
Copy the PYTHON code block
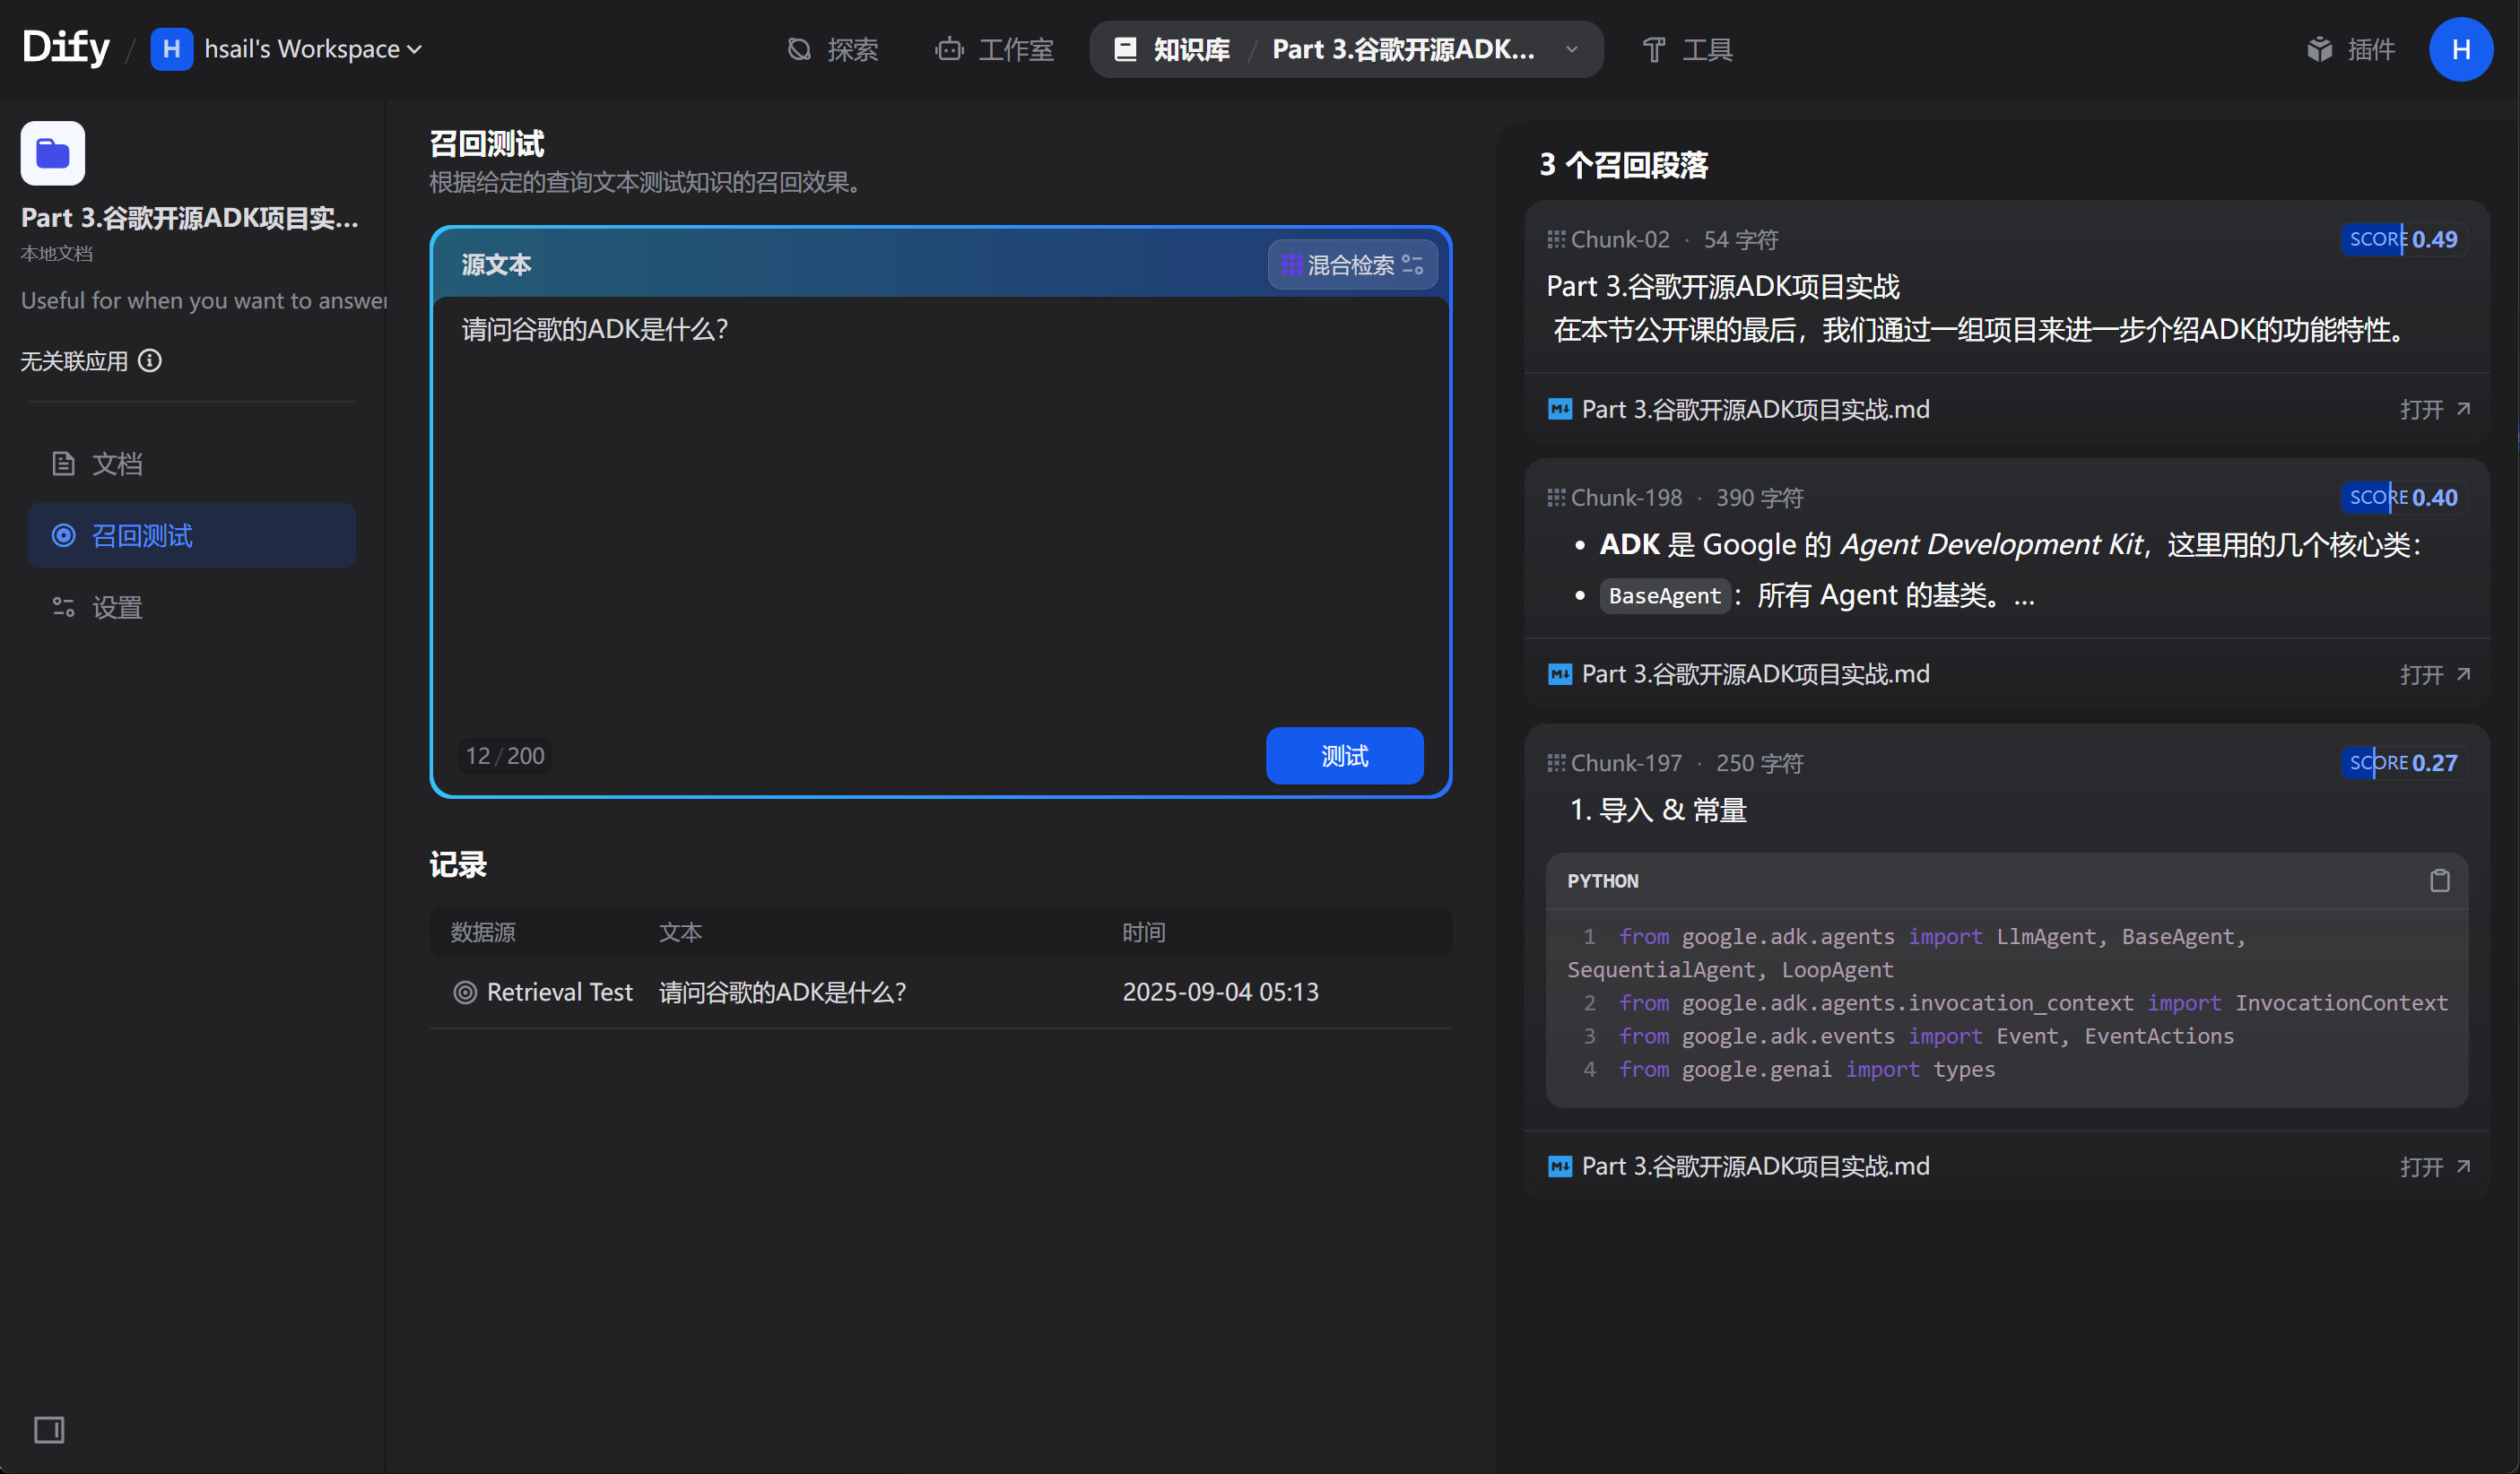[2439, 881]
